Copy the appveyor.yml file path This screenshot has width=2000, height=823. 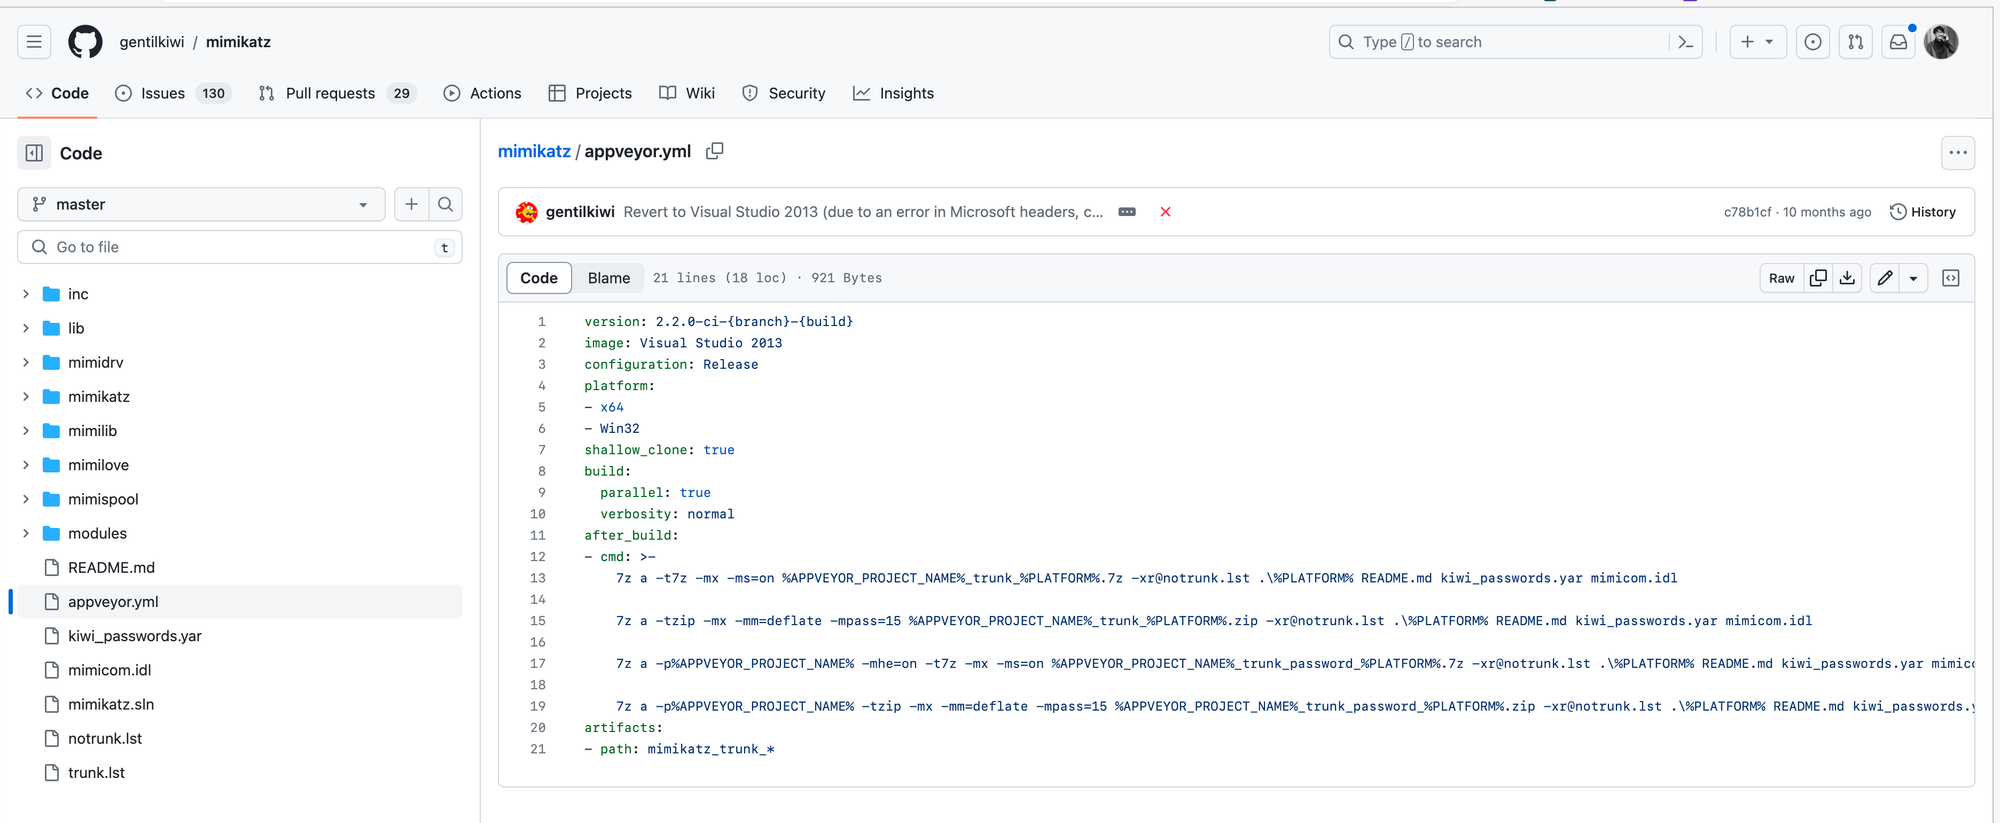point(714,151)
